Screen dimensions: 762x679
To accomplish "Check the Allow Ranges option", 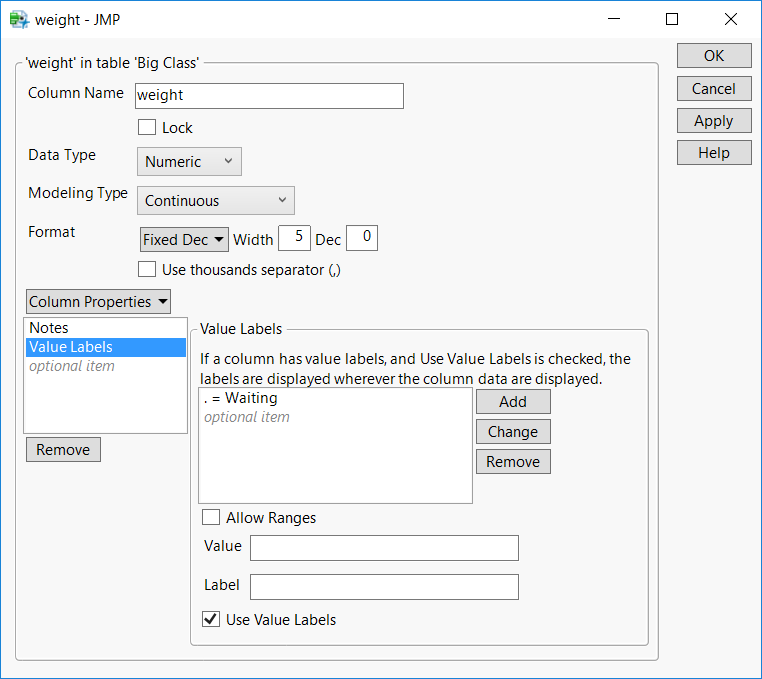I will point(211,518).
